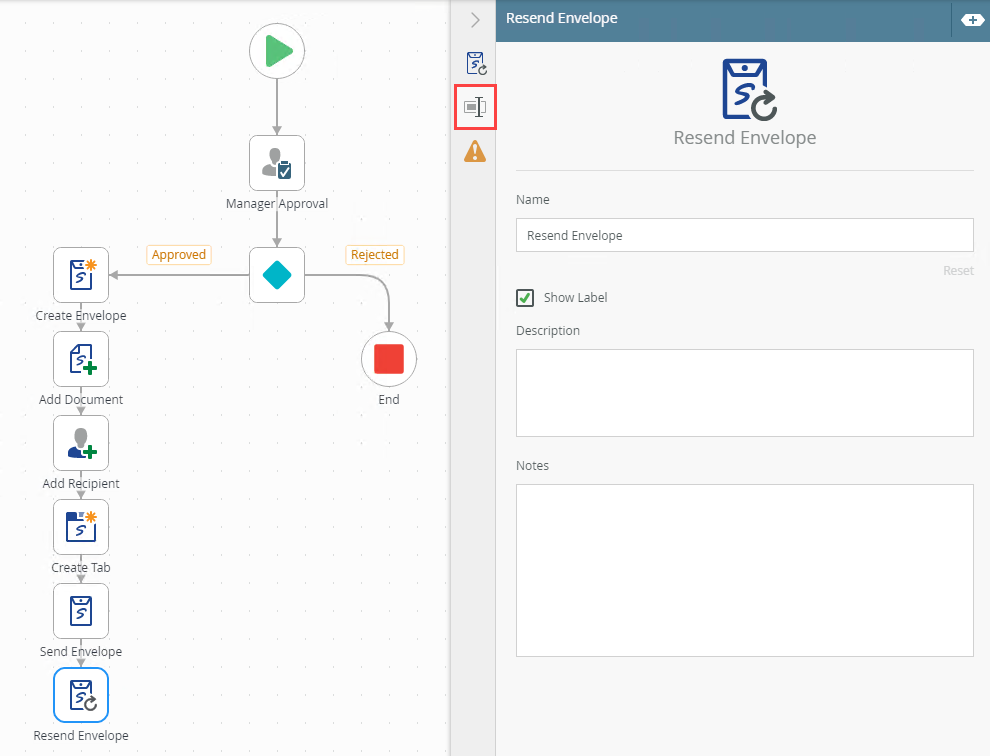This screenshot has width=990, height=756.
Task: Click the Rejected outcome label
Action: coord(375,255)
